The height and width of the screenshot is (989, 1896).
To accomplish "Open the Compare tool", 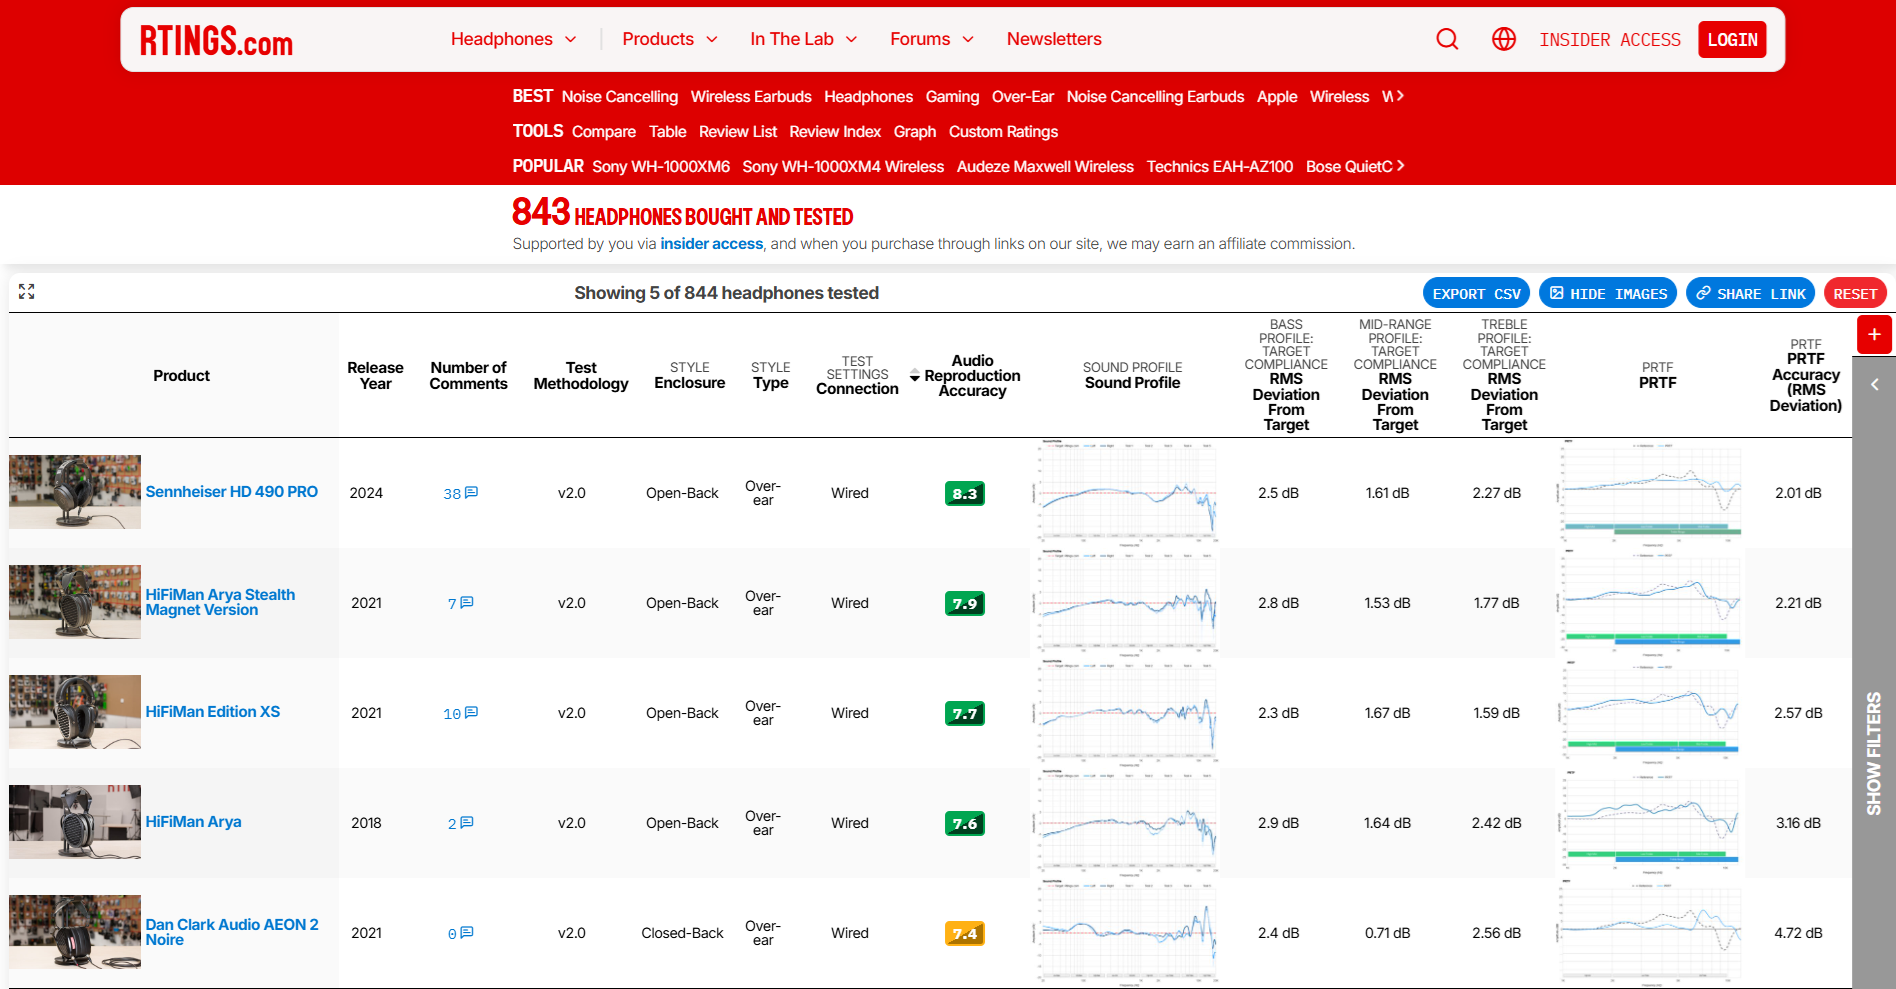I will [x=604, y=132].
